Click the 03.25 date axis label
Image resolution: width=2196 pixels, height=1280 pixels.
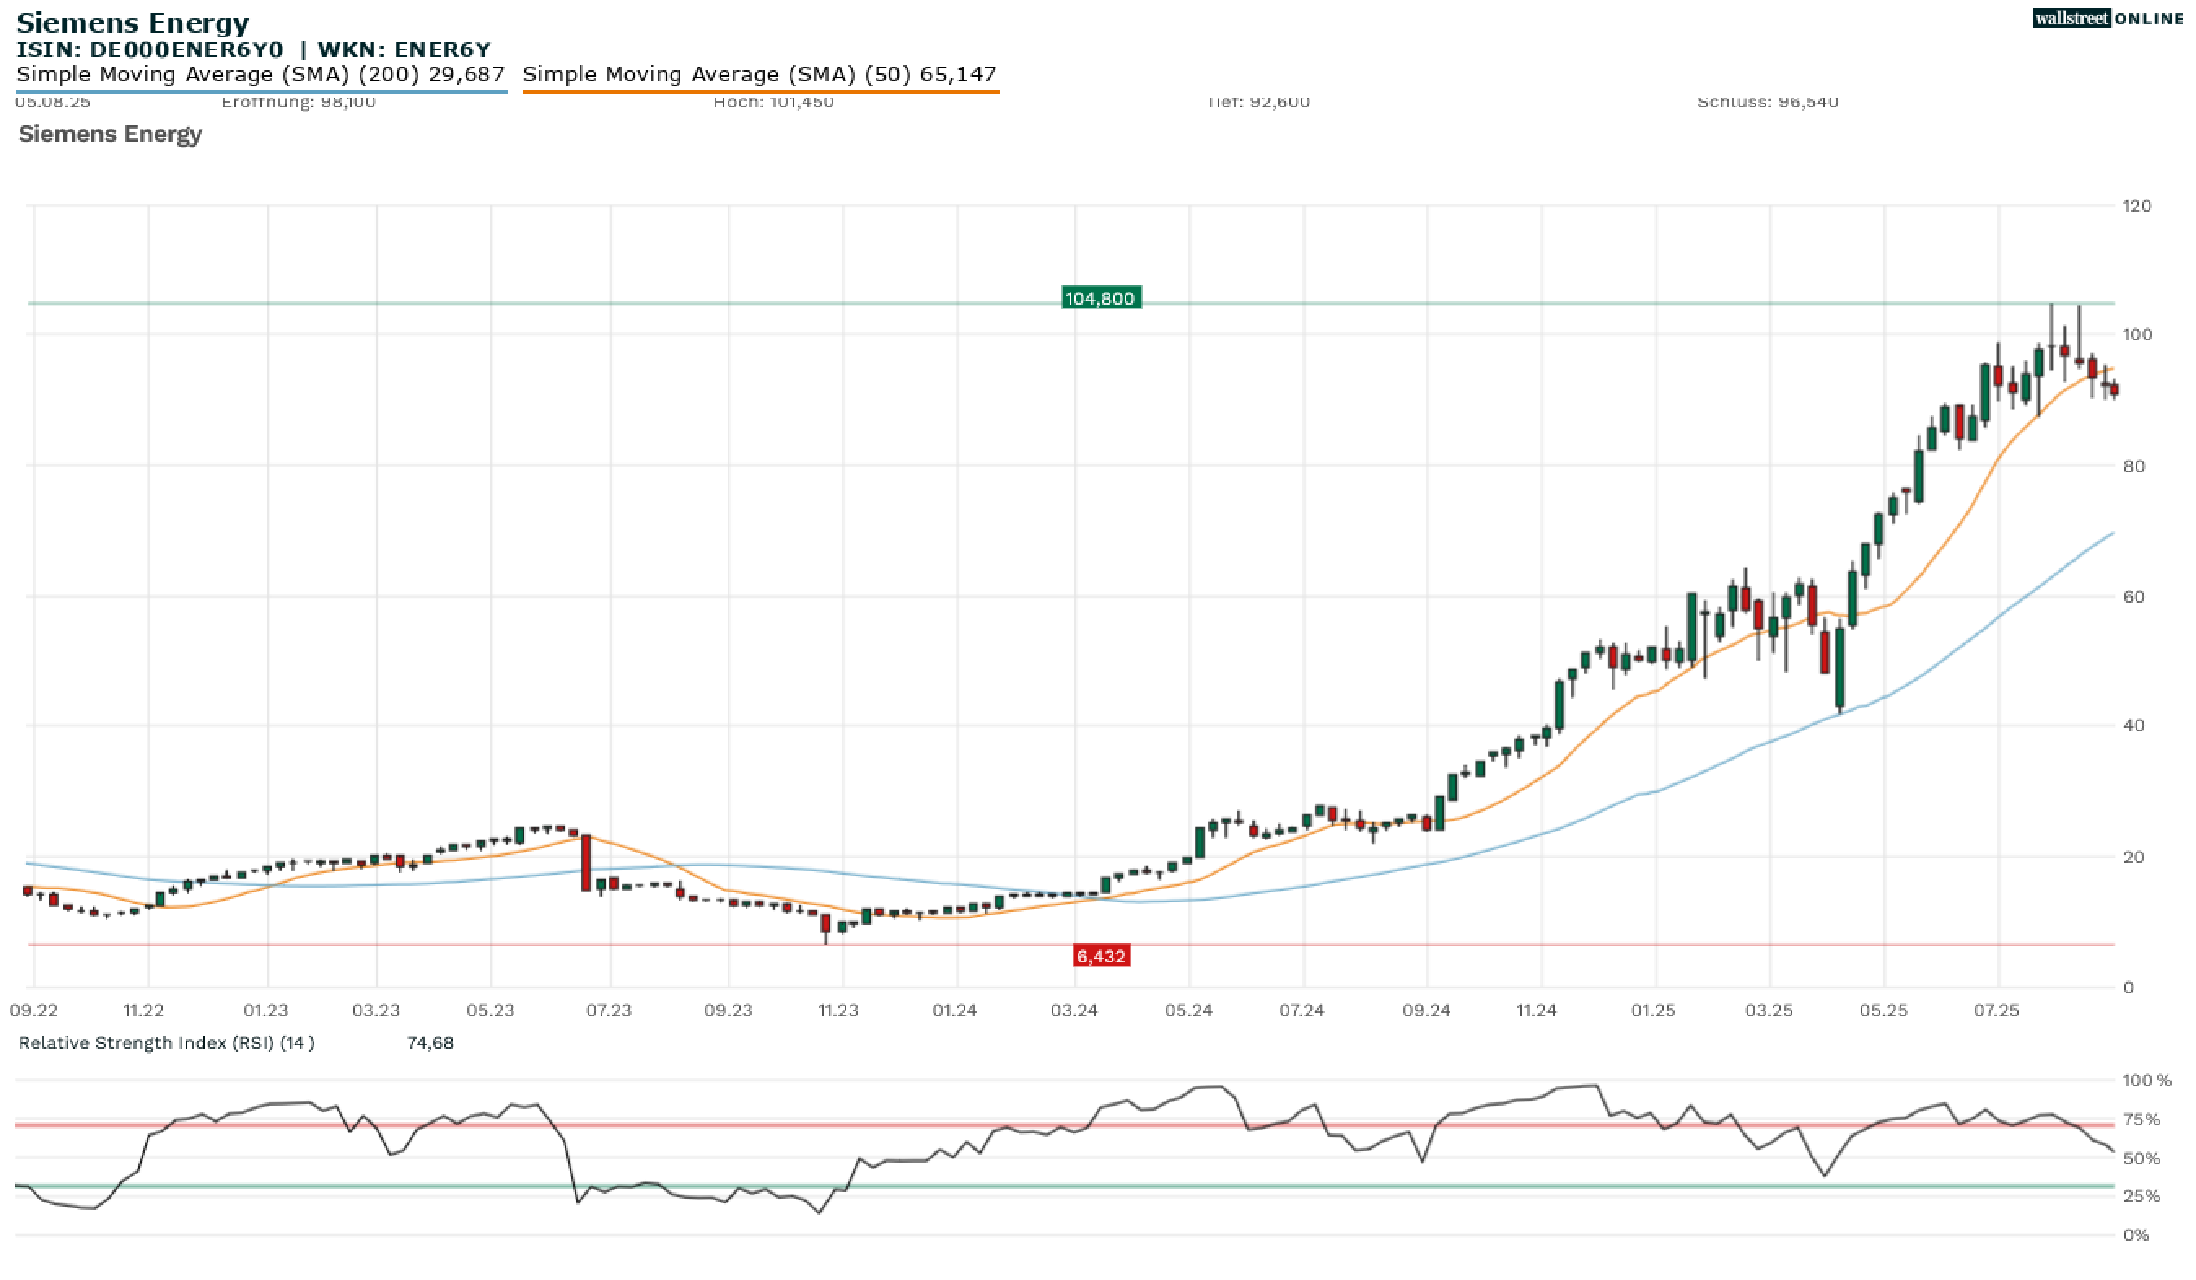pos(1769,1010)
